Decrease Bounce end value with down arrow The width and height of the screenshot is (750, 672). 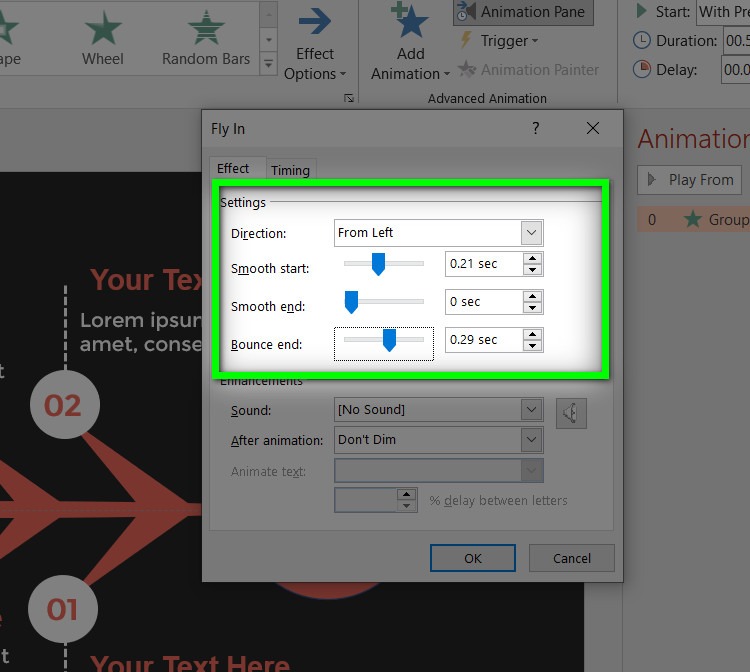(x=533, y=346)
